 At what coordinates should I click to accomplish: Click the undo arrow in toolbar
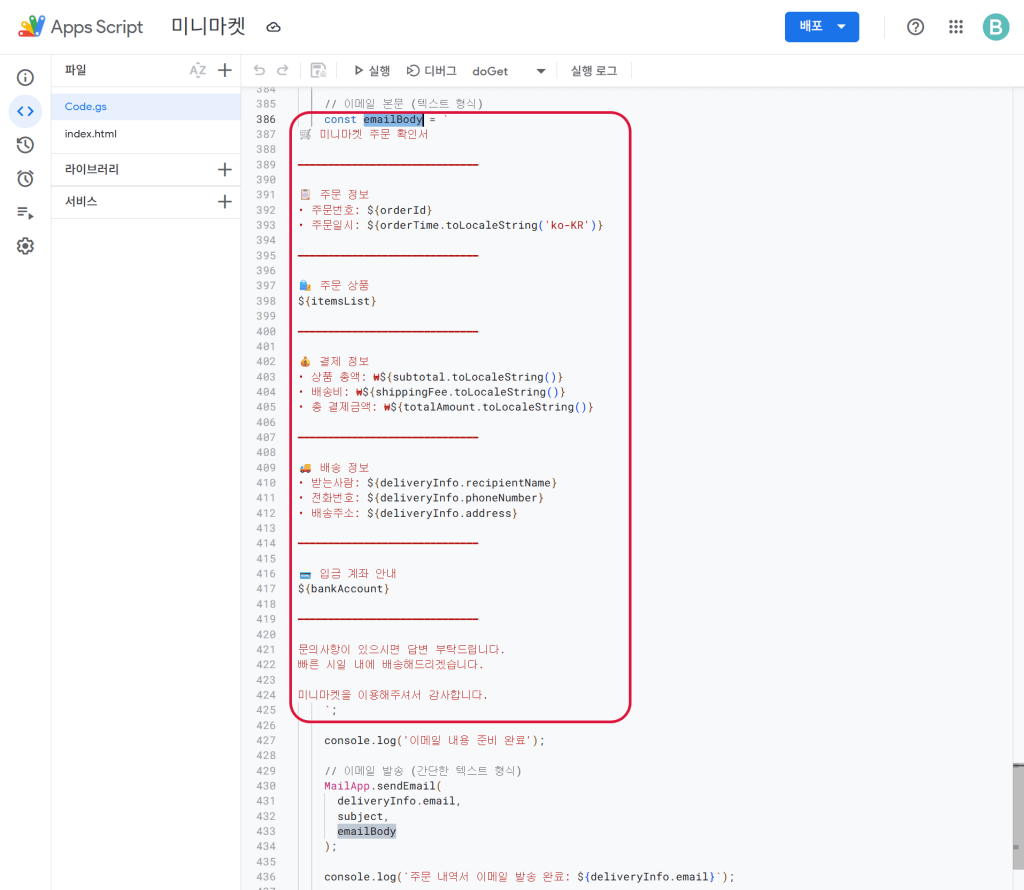(260, 71)
